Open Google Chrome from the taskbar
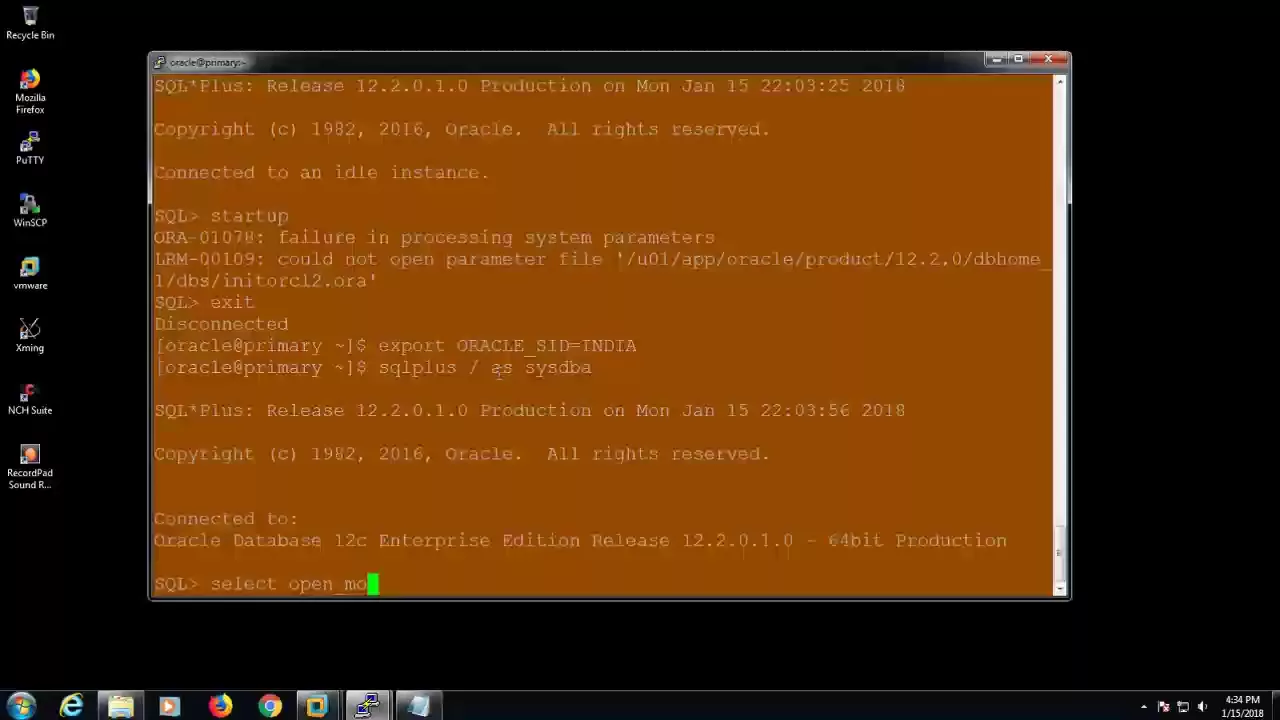This screenshot has width=1280, height=720. pyautogui.click(x=270, y=706)
